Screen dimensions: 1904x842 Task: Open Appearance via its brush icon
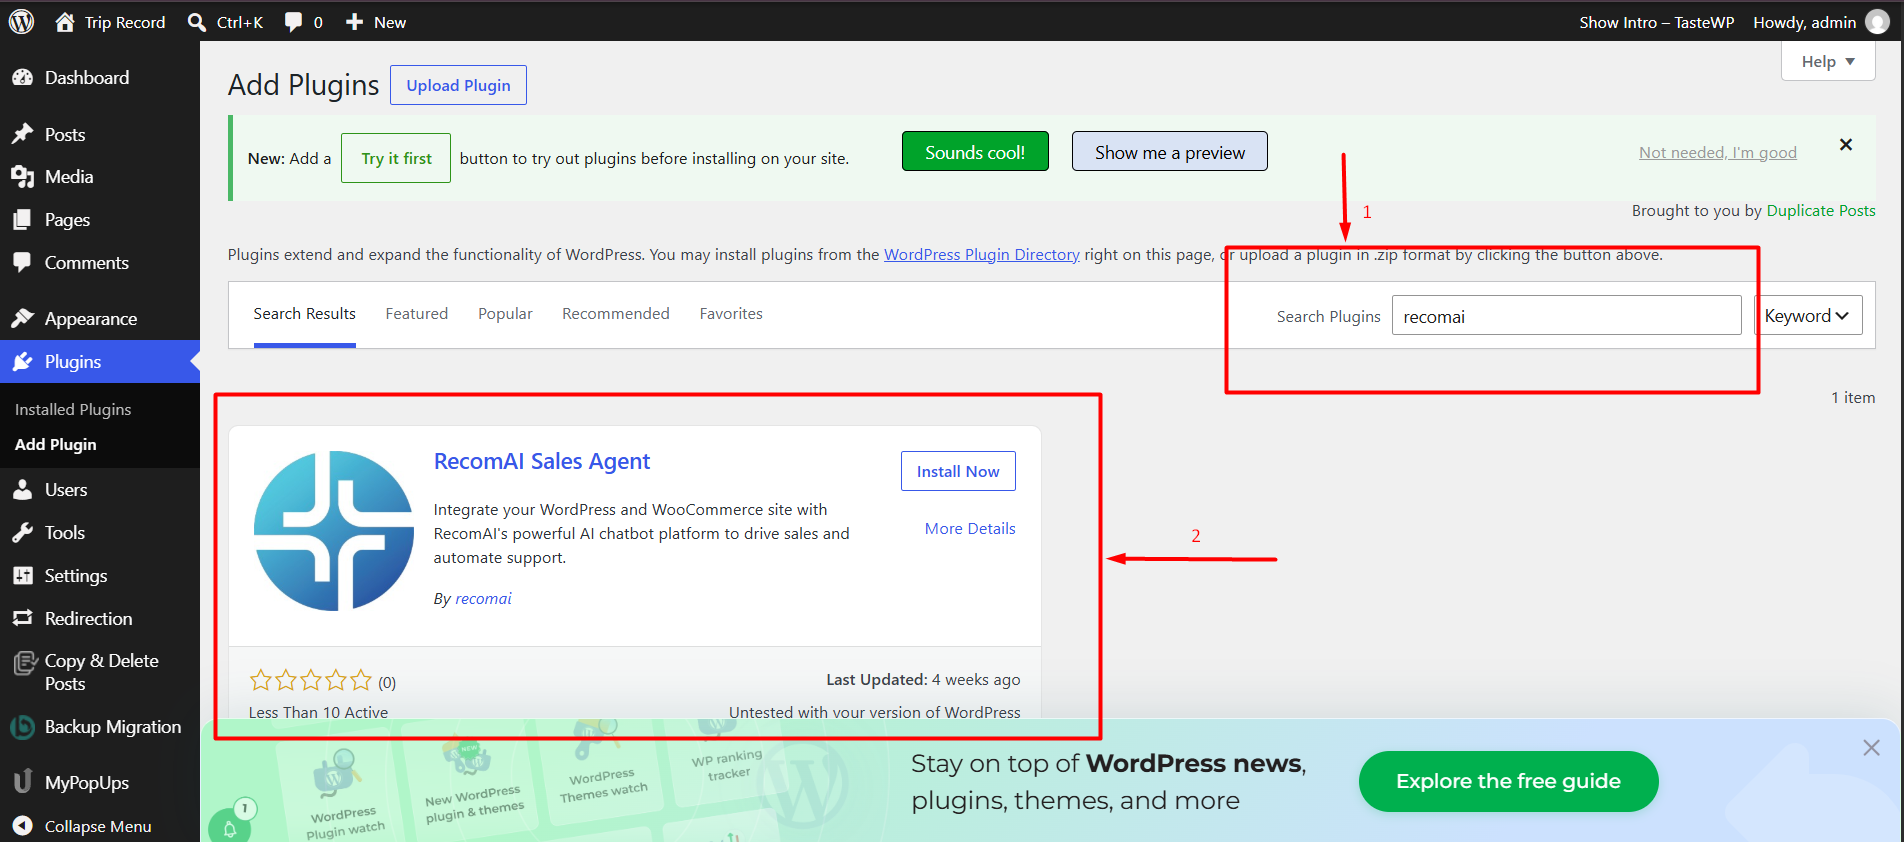(x=23, y=319)
